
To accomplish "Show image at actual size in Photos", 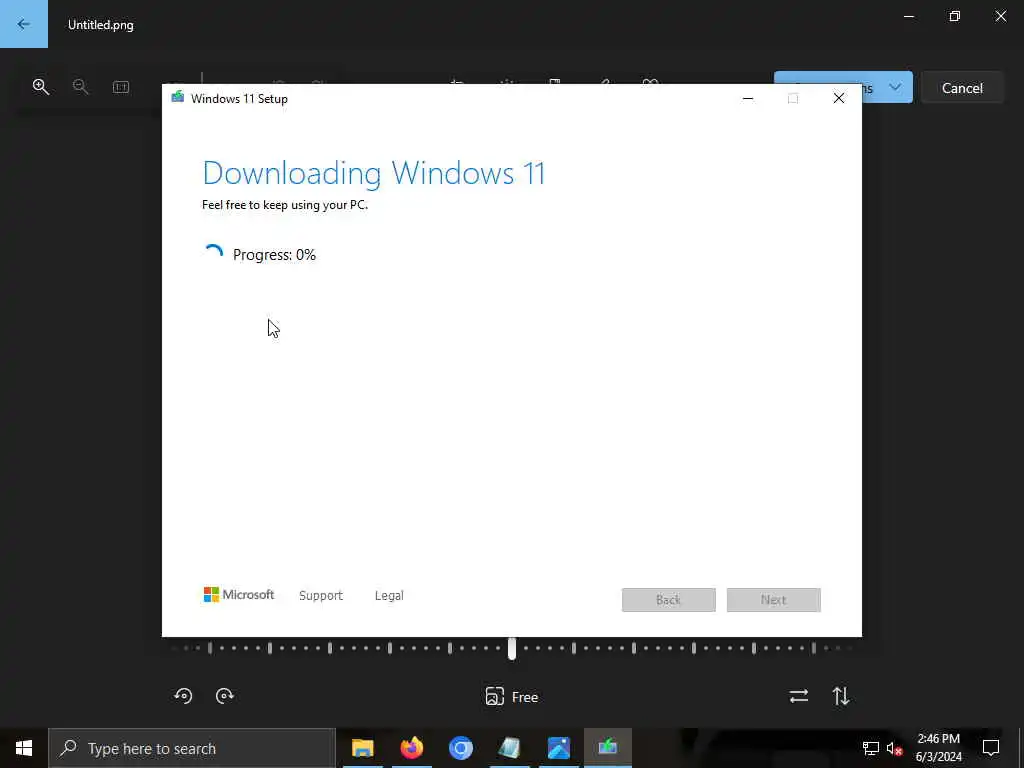I will point(121,87).
